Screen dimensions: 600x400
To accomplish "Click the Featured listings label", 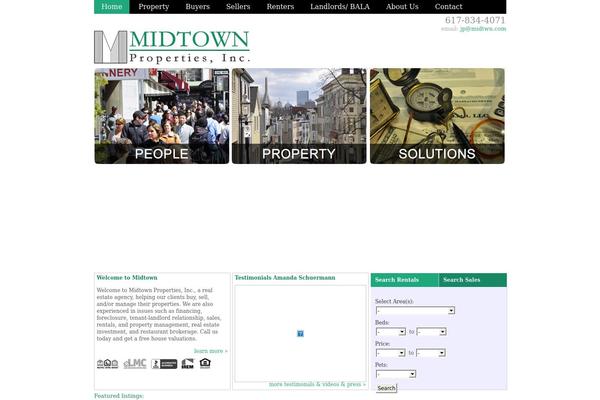I will tap(119, 396).
